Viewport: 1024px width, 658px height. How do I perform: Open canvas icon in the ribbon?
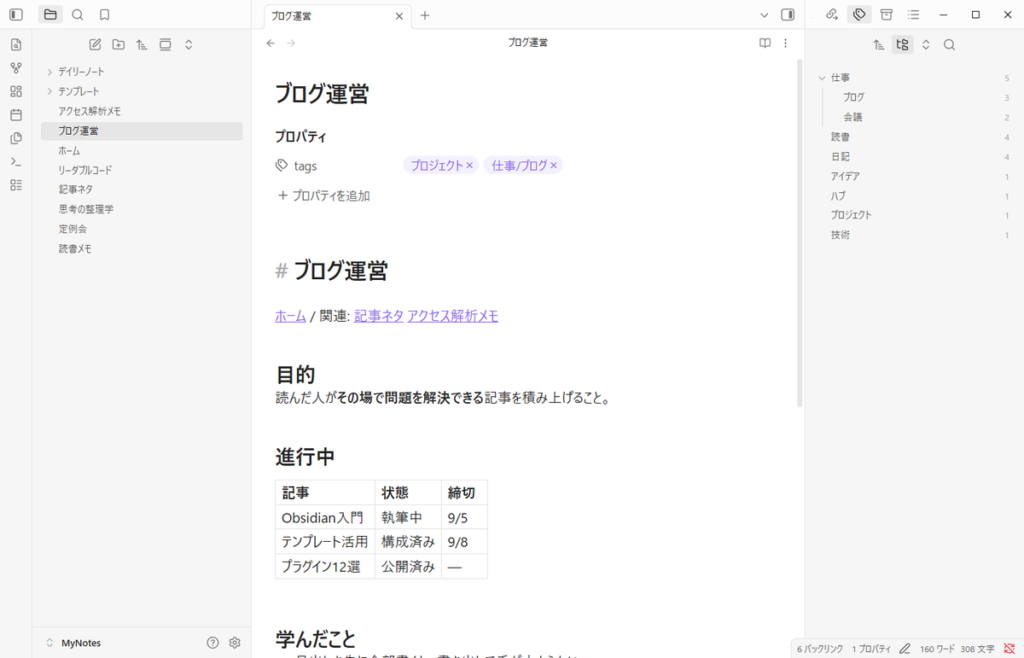coord(16,91)
